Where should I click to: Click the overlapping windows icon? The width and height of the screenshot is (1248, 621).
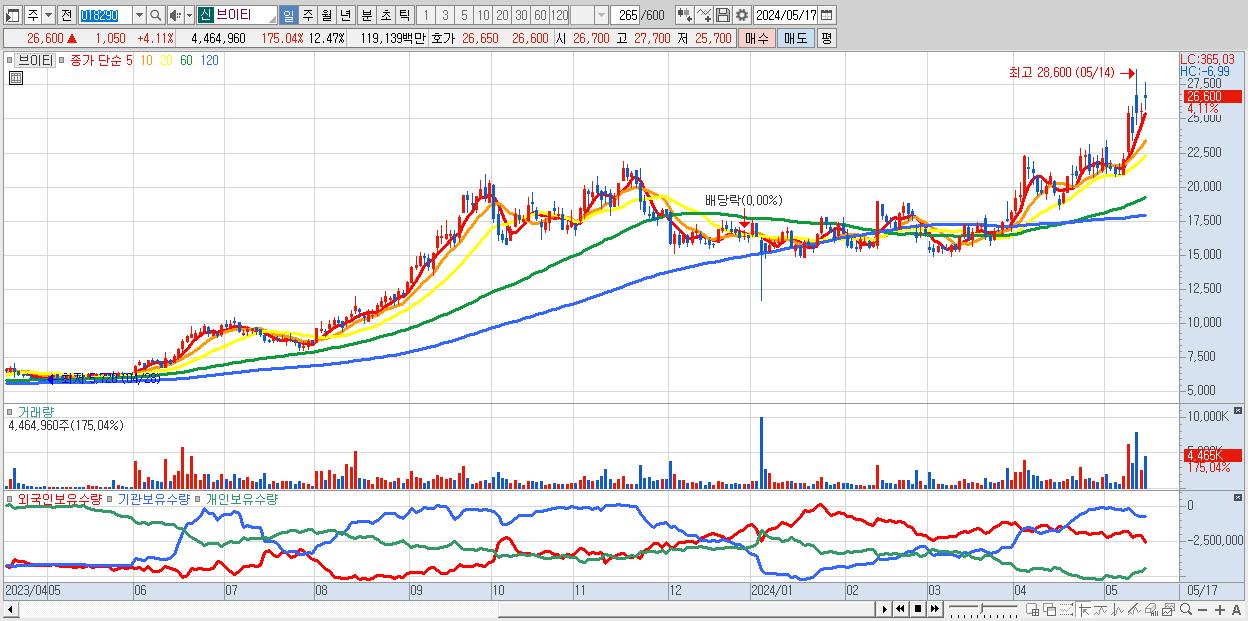[1049, 610]
